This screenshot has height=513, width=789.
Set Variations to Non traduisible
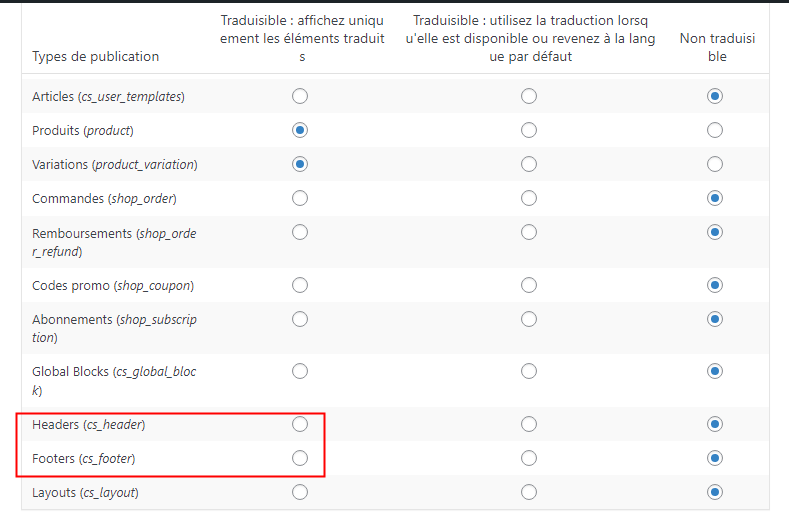point(715,164)
